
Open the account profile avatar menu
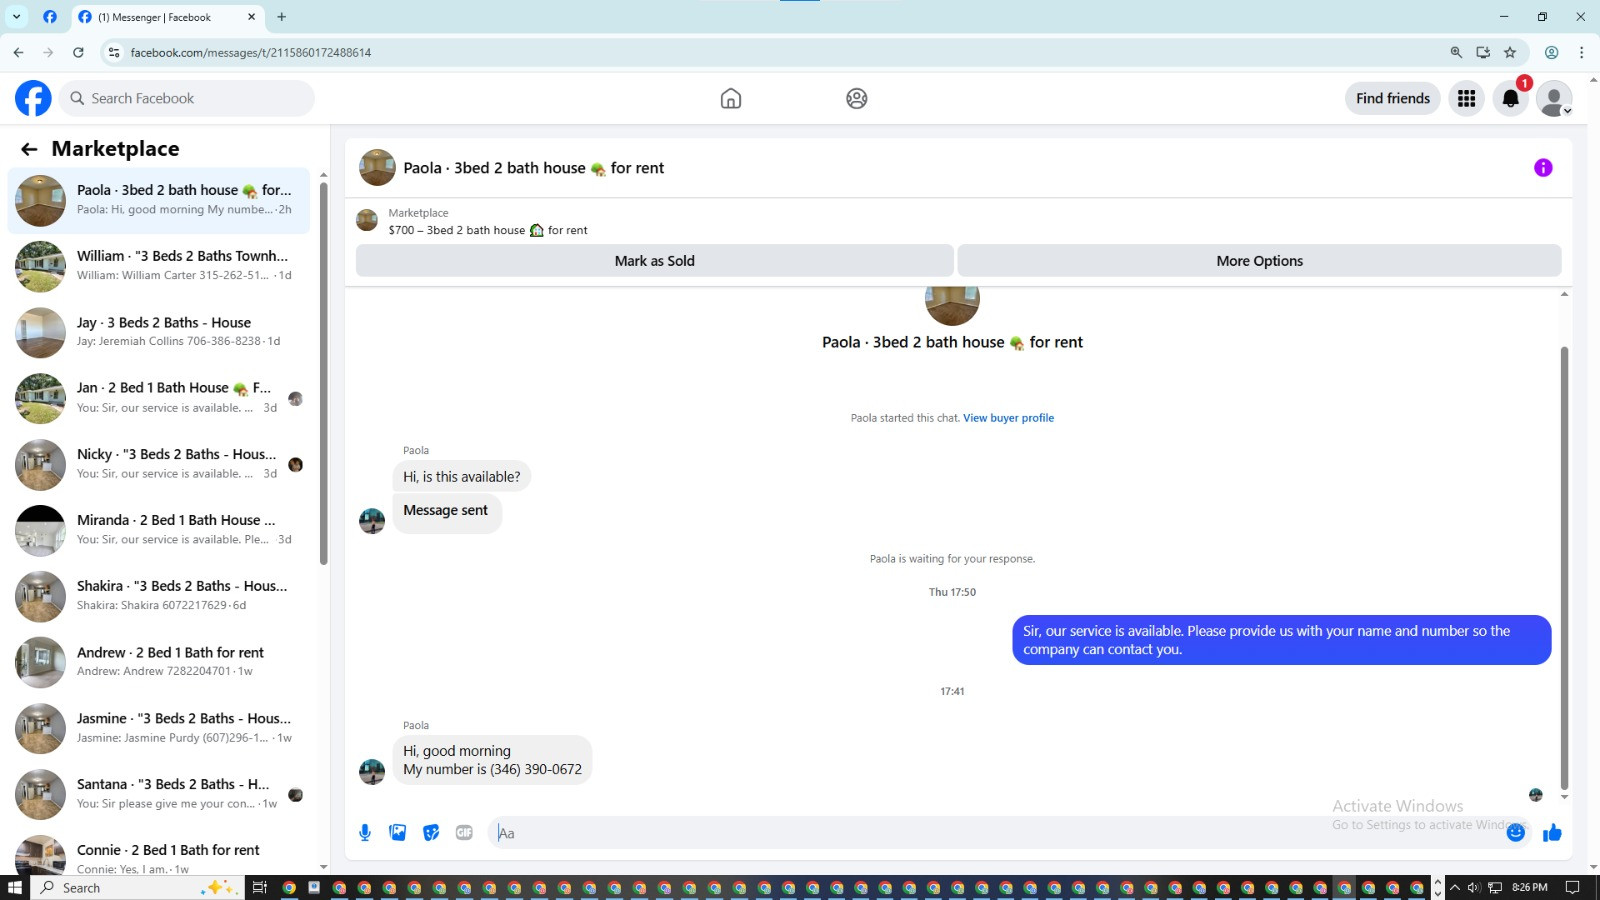point(1554,98)
